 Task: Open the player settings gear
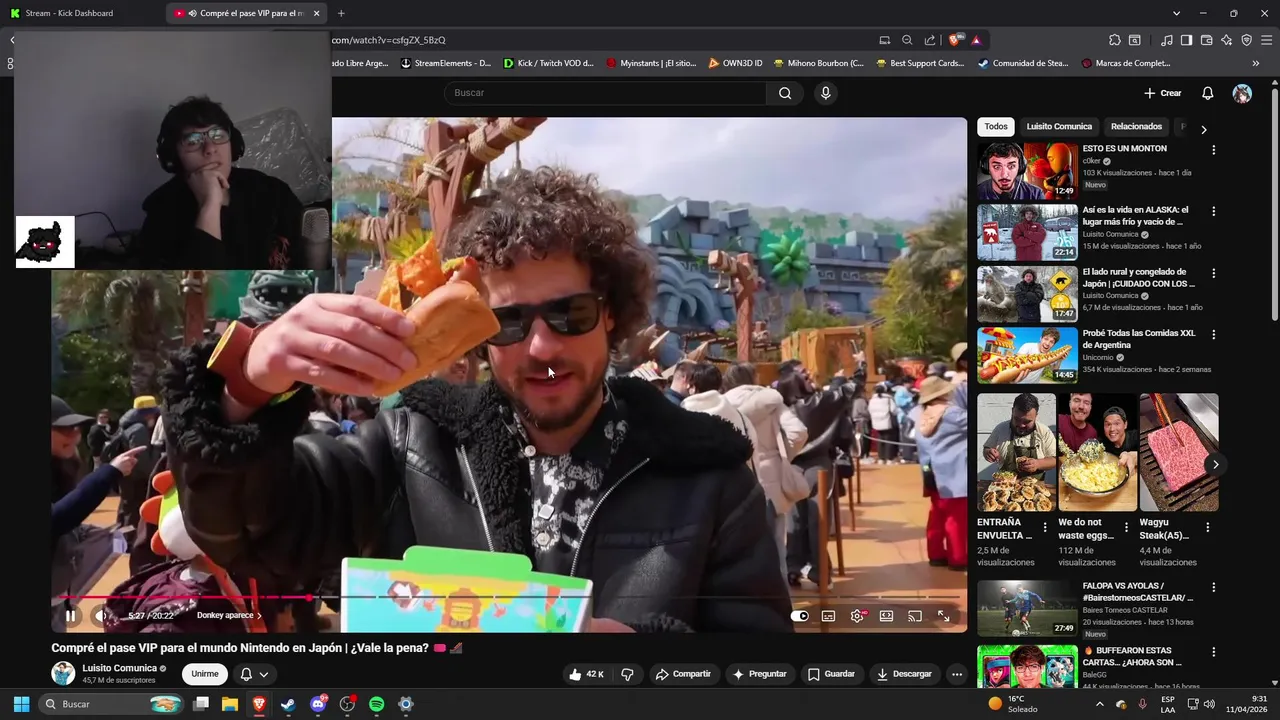coord(857,616)
